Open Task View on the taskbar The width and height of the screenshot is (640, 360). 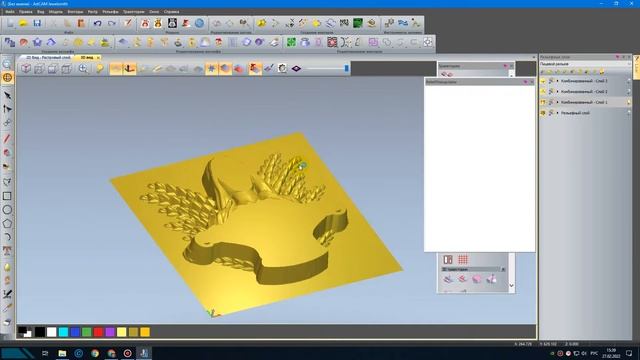45,353
